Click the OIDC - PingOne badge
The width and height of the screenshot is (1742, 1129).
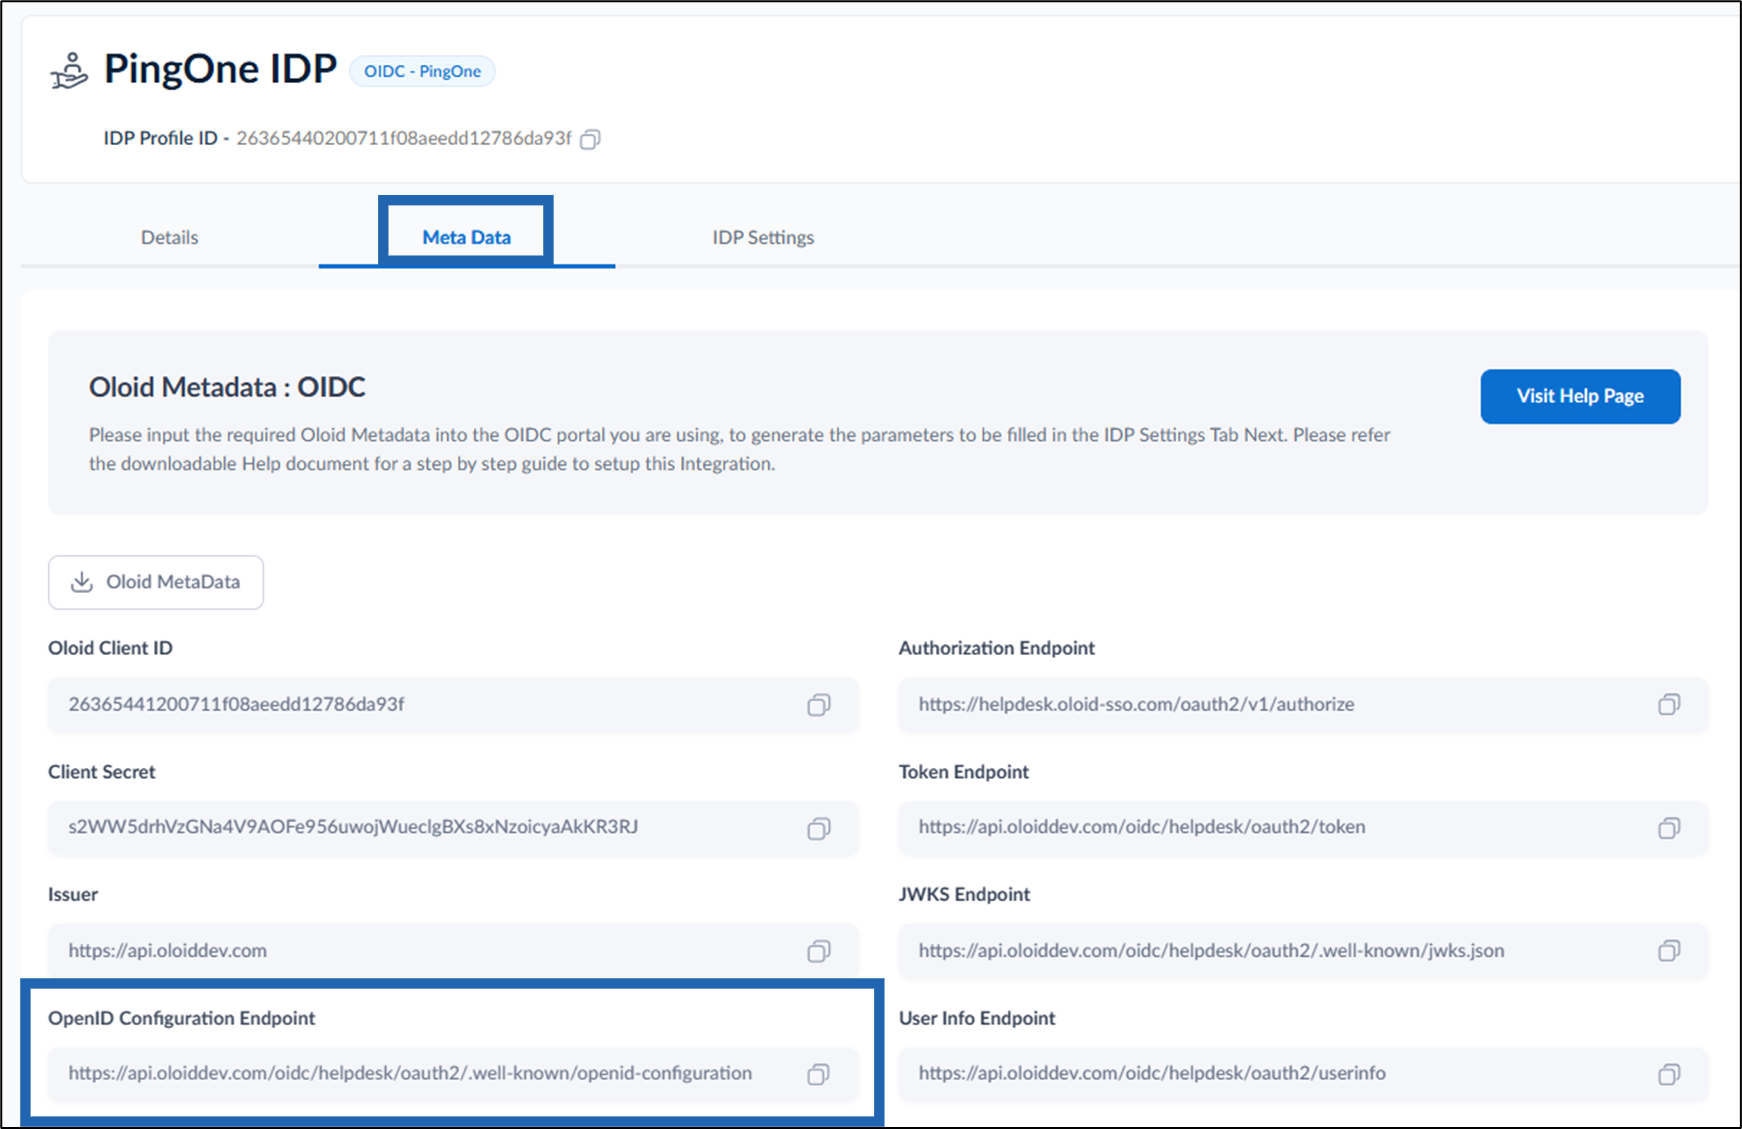pos(422,71)
